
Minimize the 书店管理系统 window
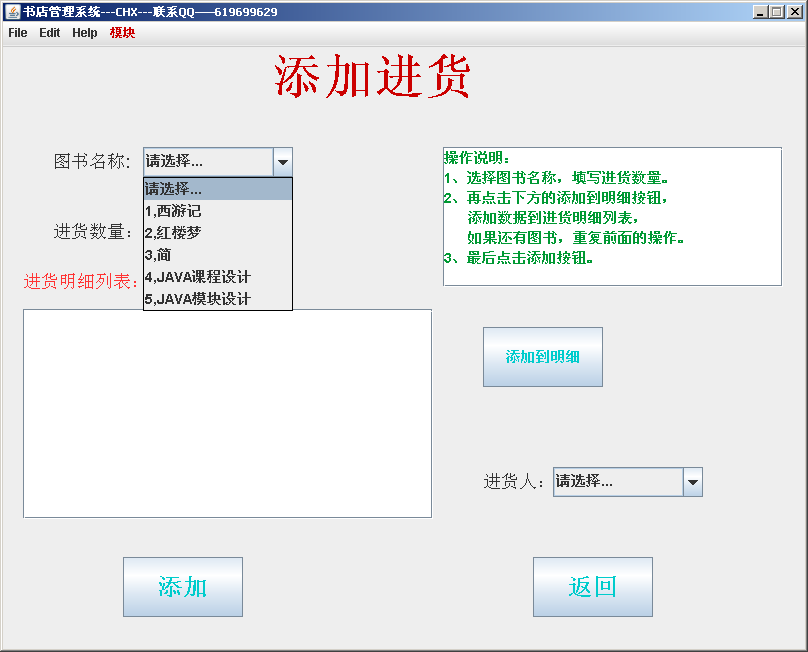click(x=760, y=11)
